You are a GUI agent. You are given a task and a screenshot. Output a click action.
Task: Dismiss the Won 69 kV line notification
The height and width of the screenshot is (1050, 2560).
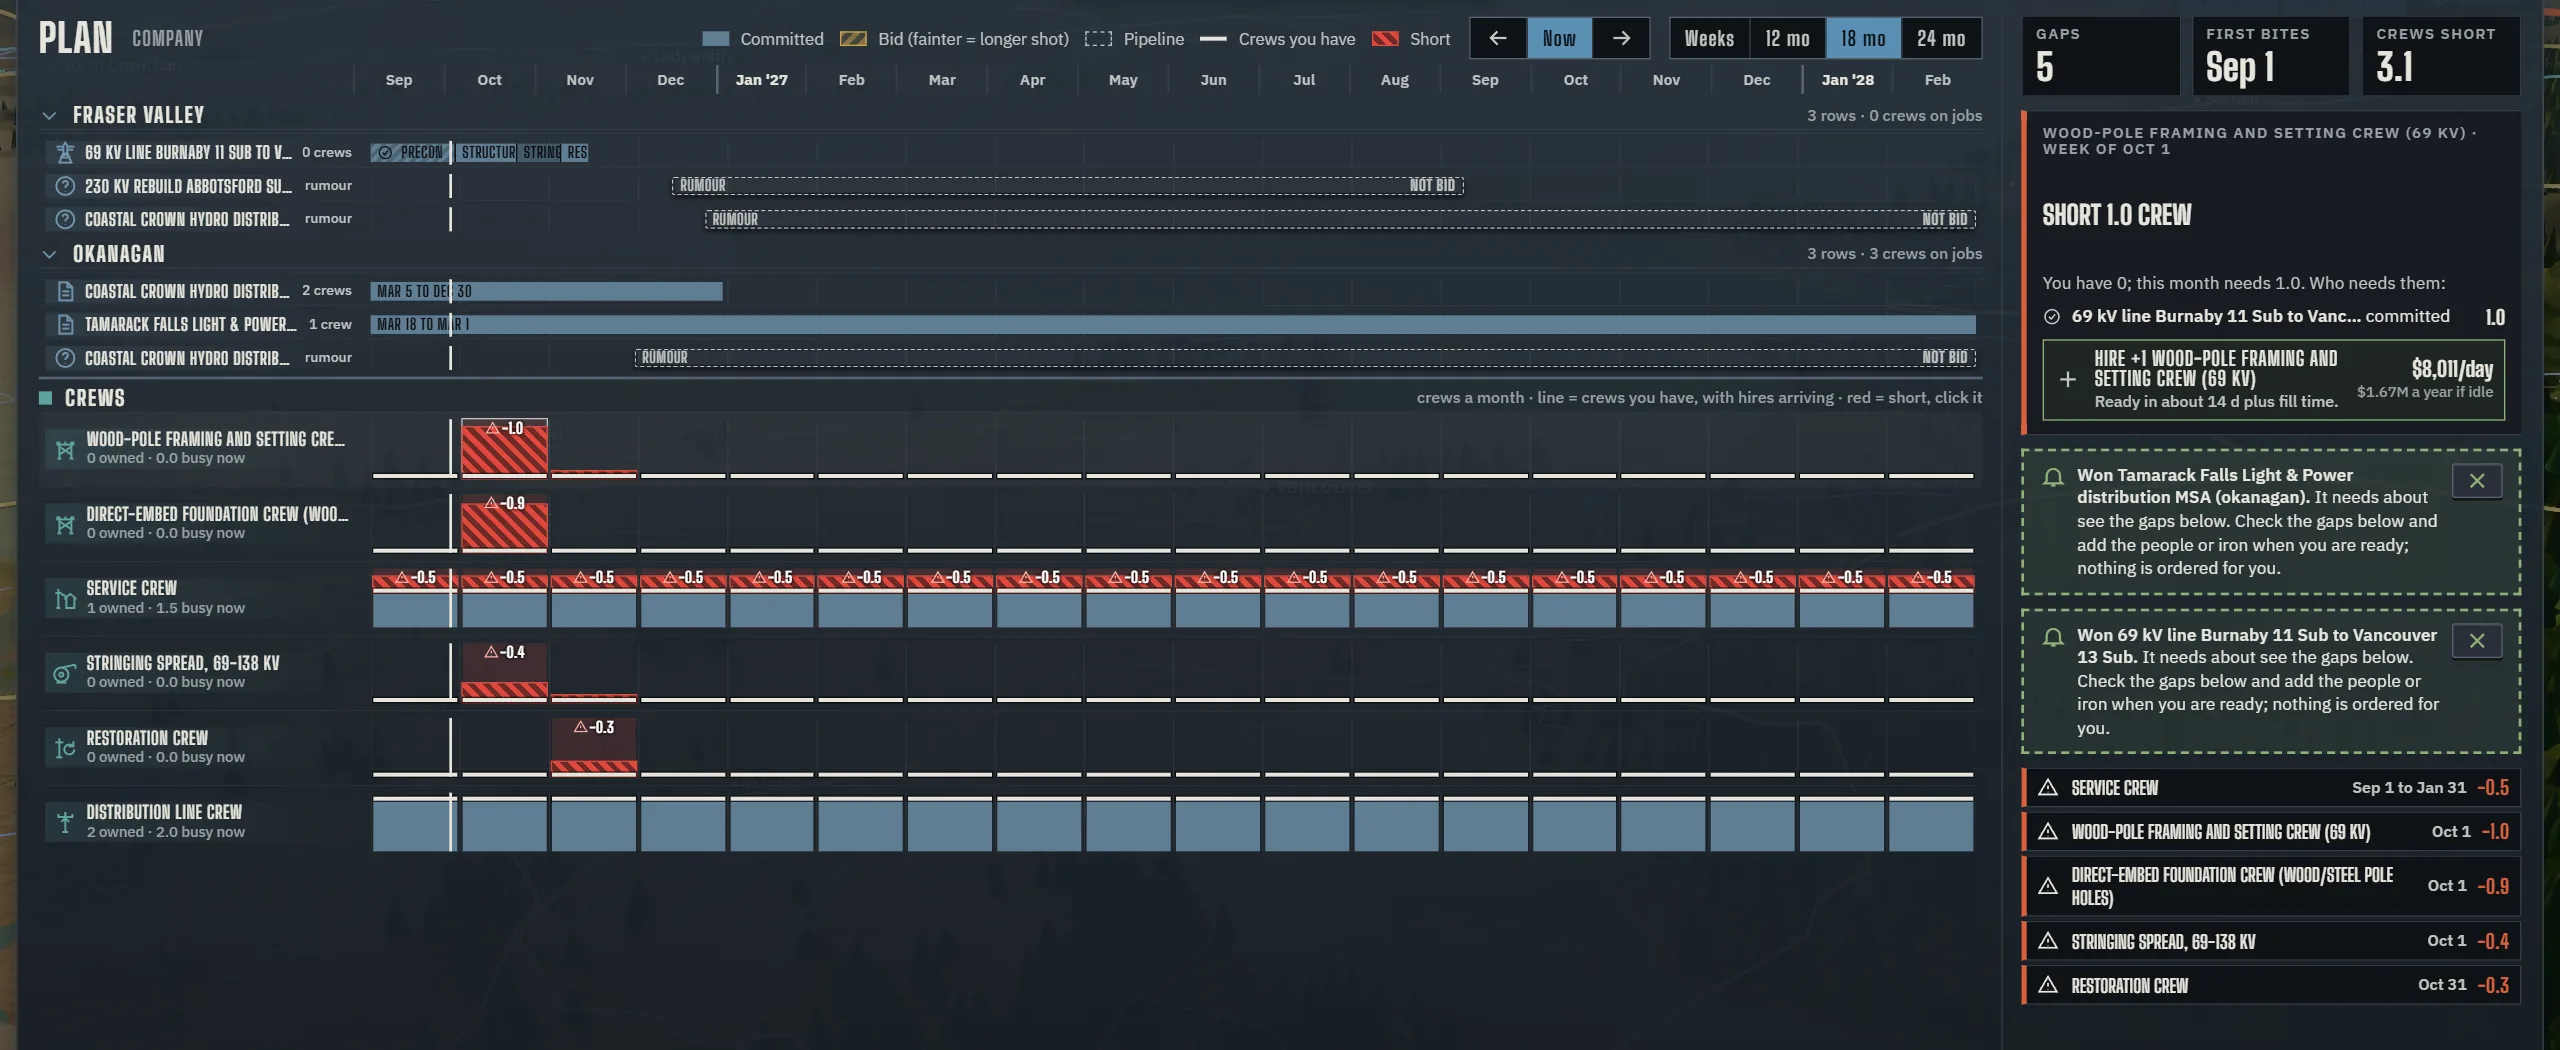point(2477,641)
